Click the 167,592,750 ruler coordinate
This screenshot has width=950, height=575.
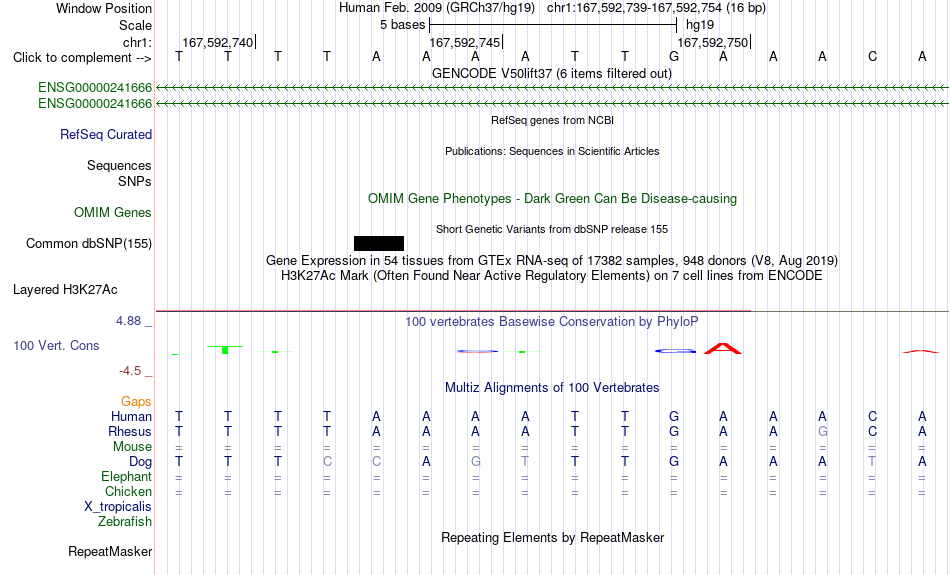click(x=712, y=42)
